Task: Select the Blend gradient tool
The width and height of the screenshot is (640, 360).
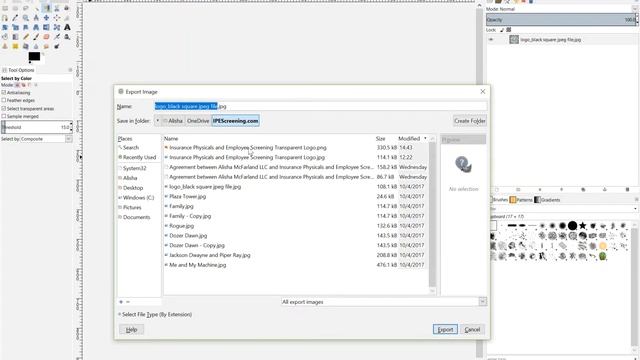Action: pos(15,37)
